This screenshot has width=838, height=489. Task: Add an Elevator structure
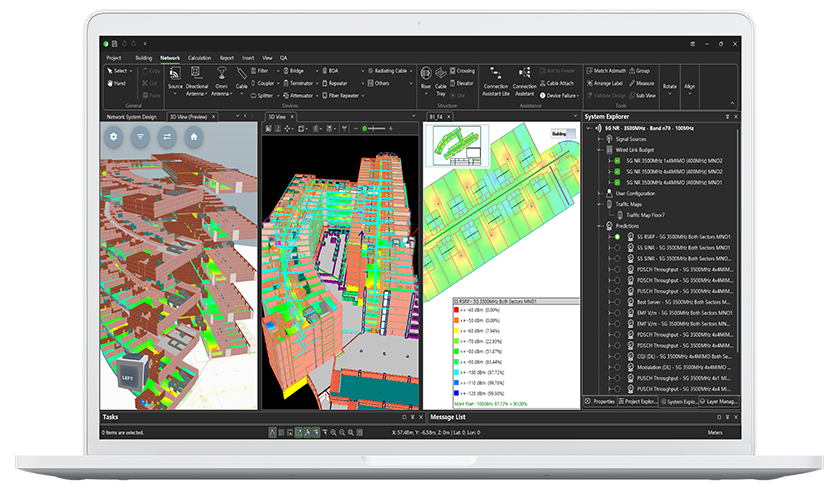point(462,83)
